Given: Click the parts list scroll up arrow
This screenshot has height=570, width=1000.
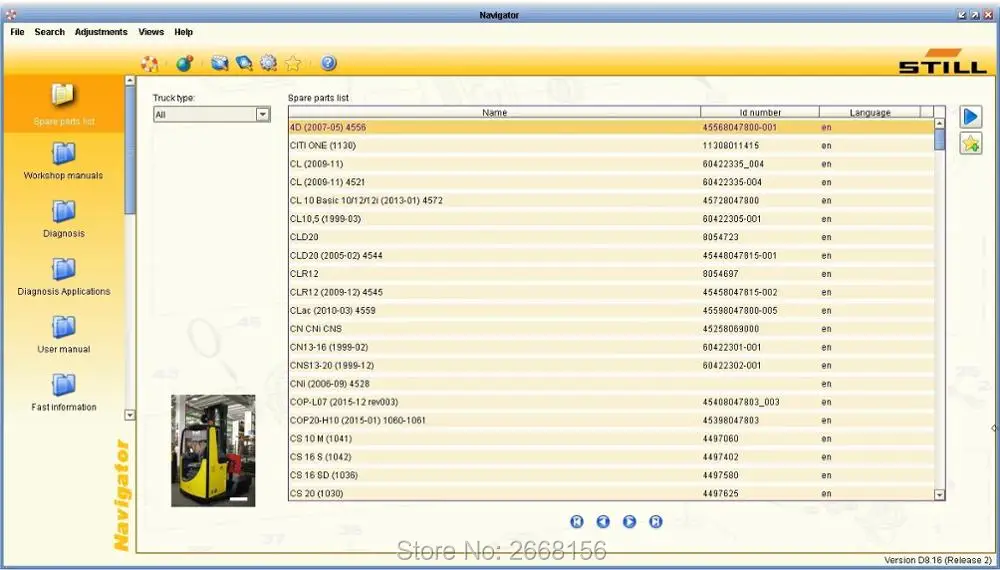Looking at the screenshot, I should pos(939,124).
